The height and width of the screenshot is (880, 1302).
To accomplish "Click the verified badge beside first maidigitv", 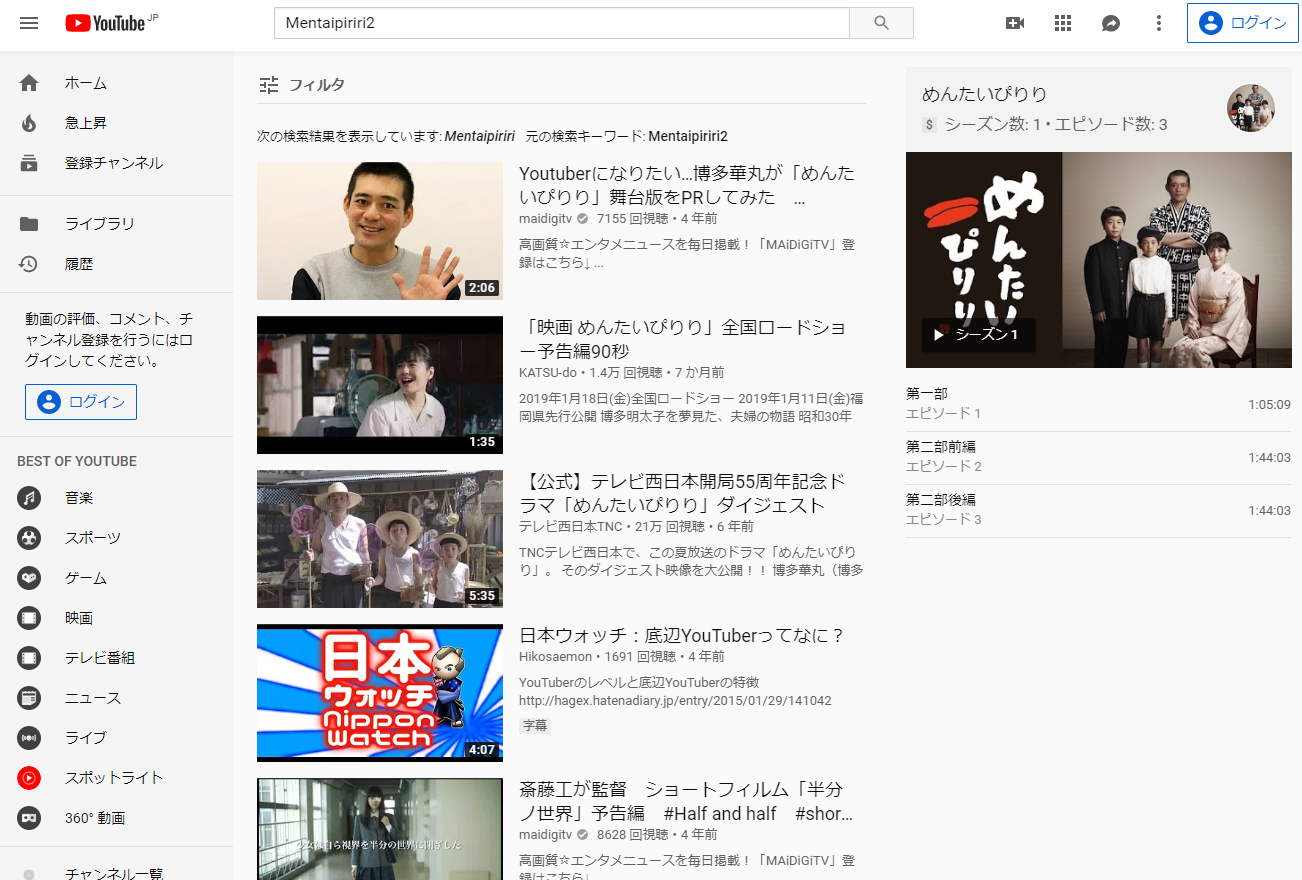I will (583, 218).
